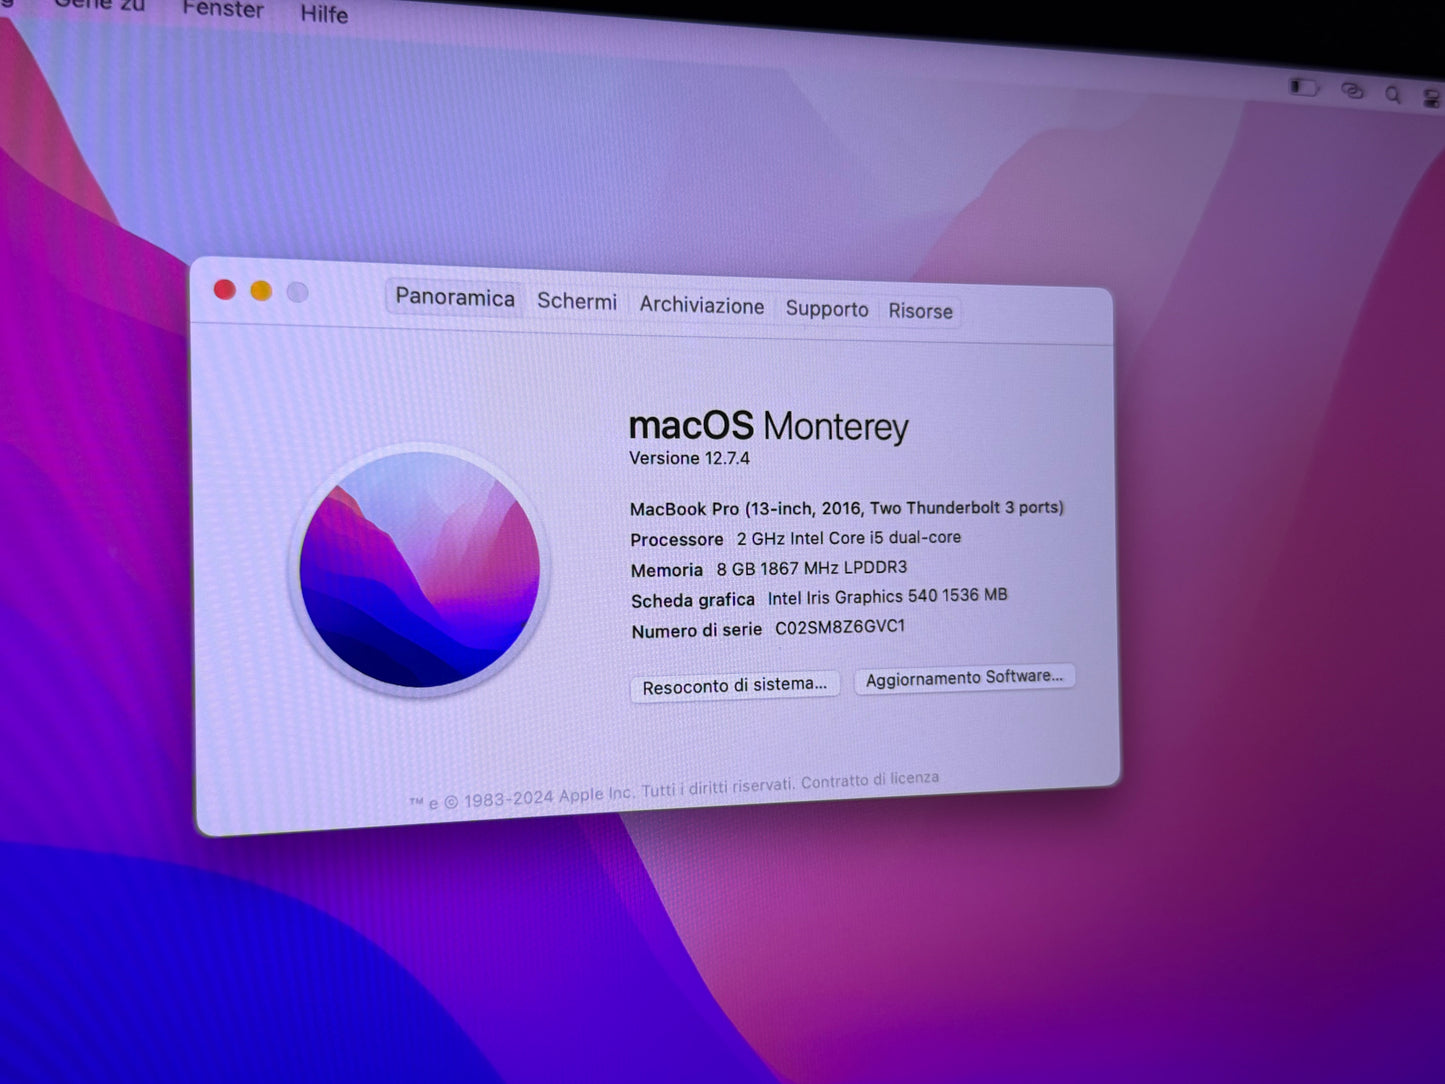The height and width of the screenshot is (1084, 1445).
Task: Click the Aggiornamento Software button
Action: pos(965,678)
